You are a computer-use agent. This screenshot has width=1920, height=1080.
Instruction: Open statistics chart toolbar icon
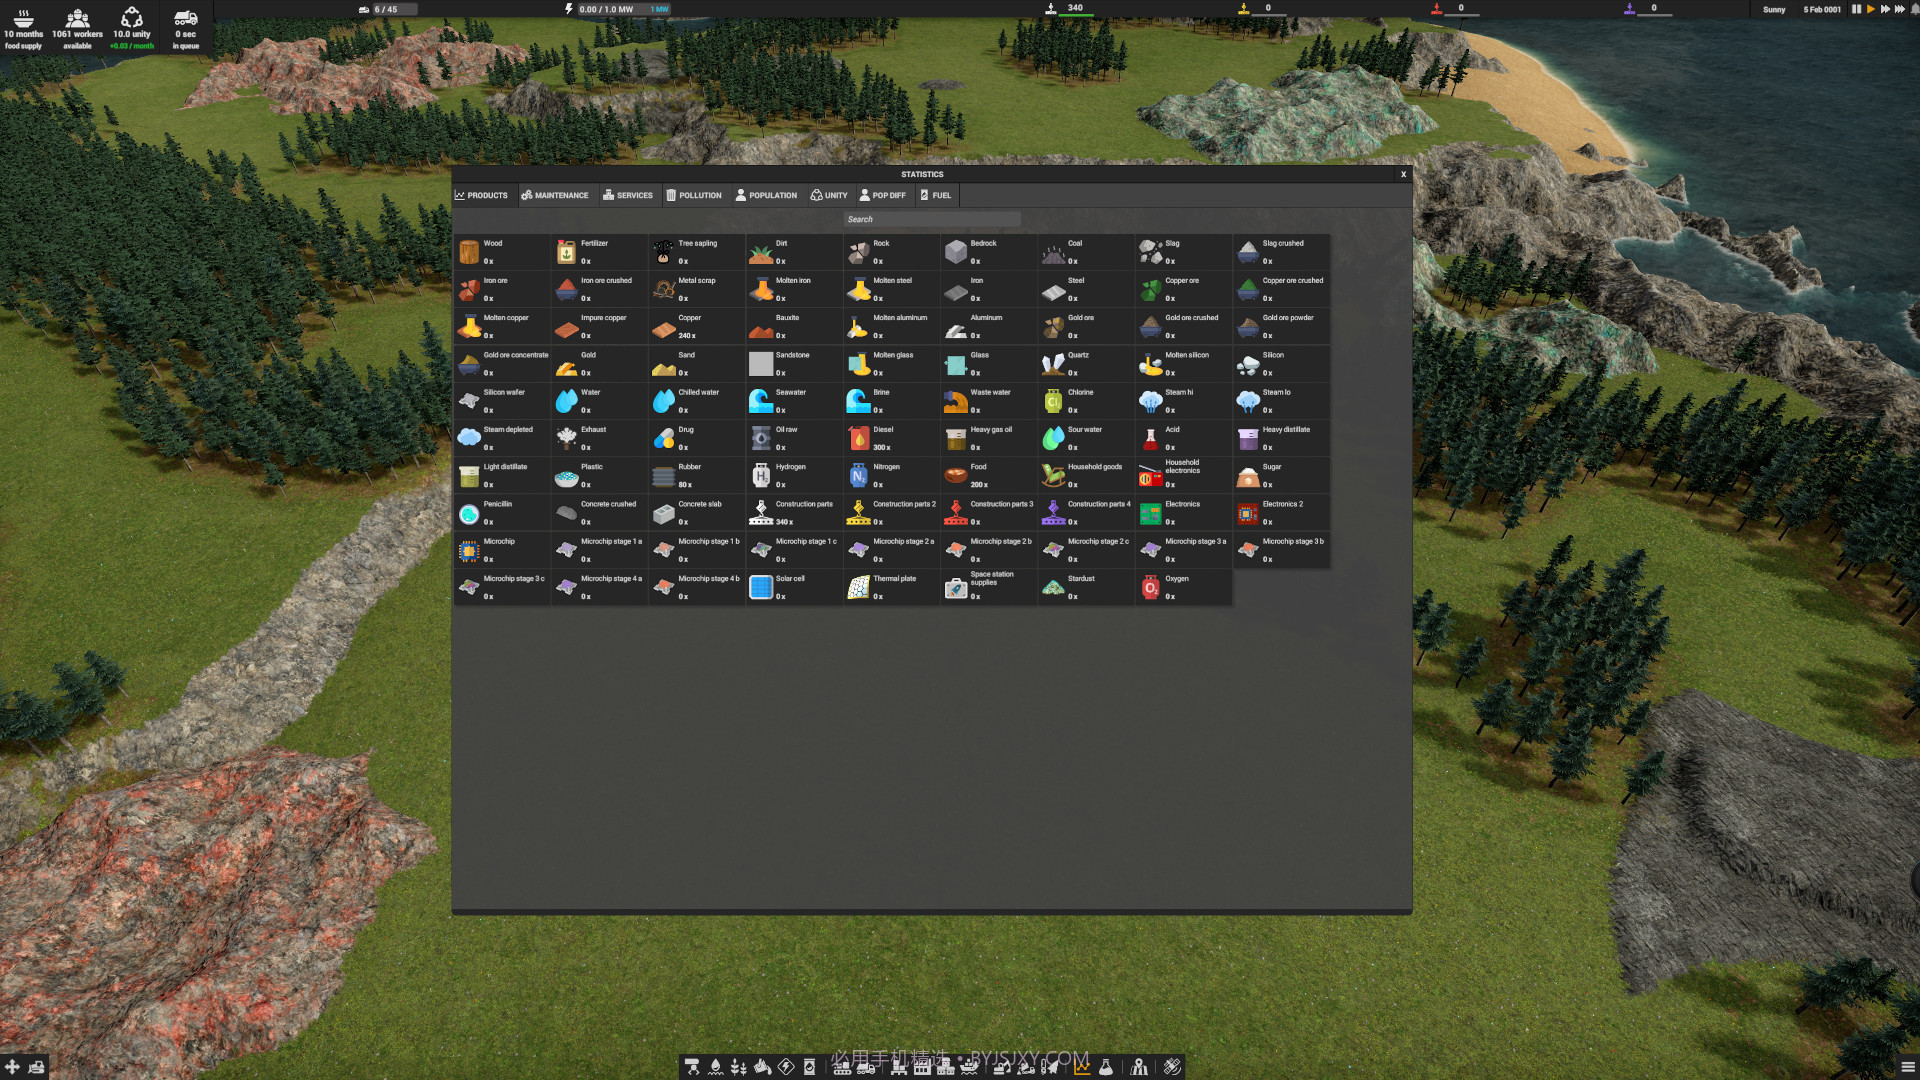coord(1082,1067)
